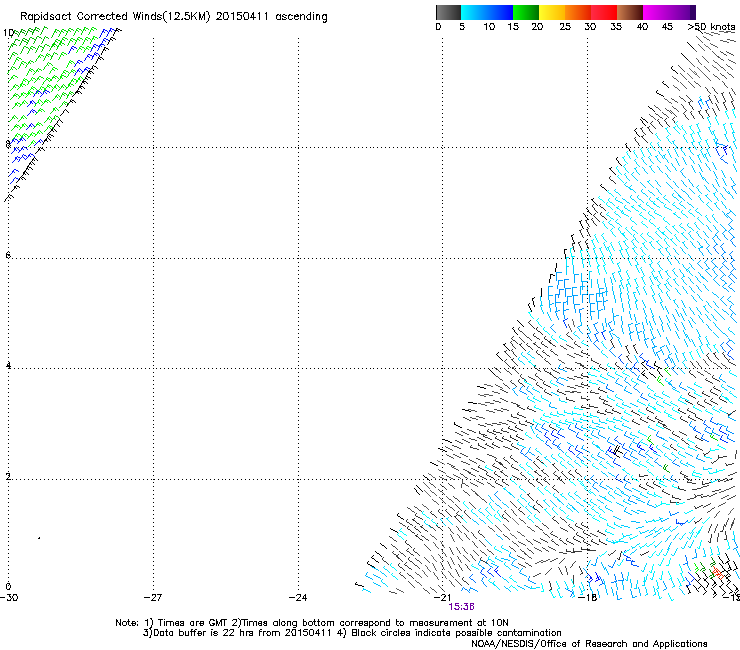This screenshot has width=740, height=650.
Task: Click the purple '15:36' time label
Action: pos(461,607)
